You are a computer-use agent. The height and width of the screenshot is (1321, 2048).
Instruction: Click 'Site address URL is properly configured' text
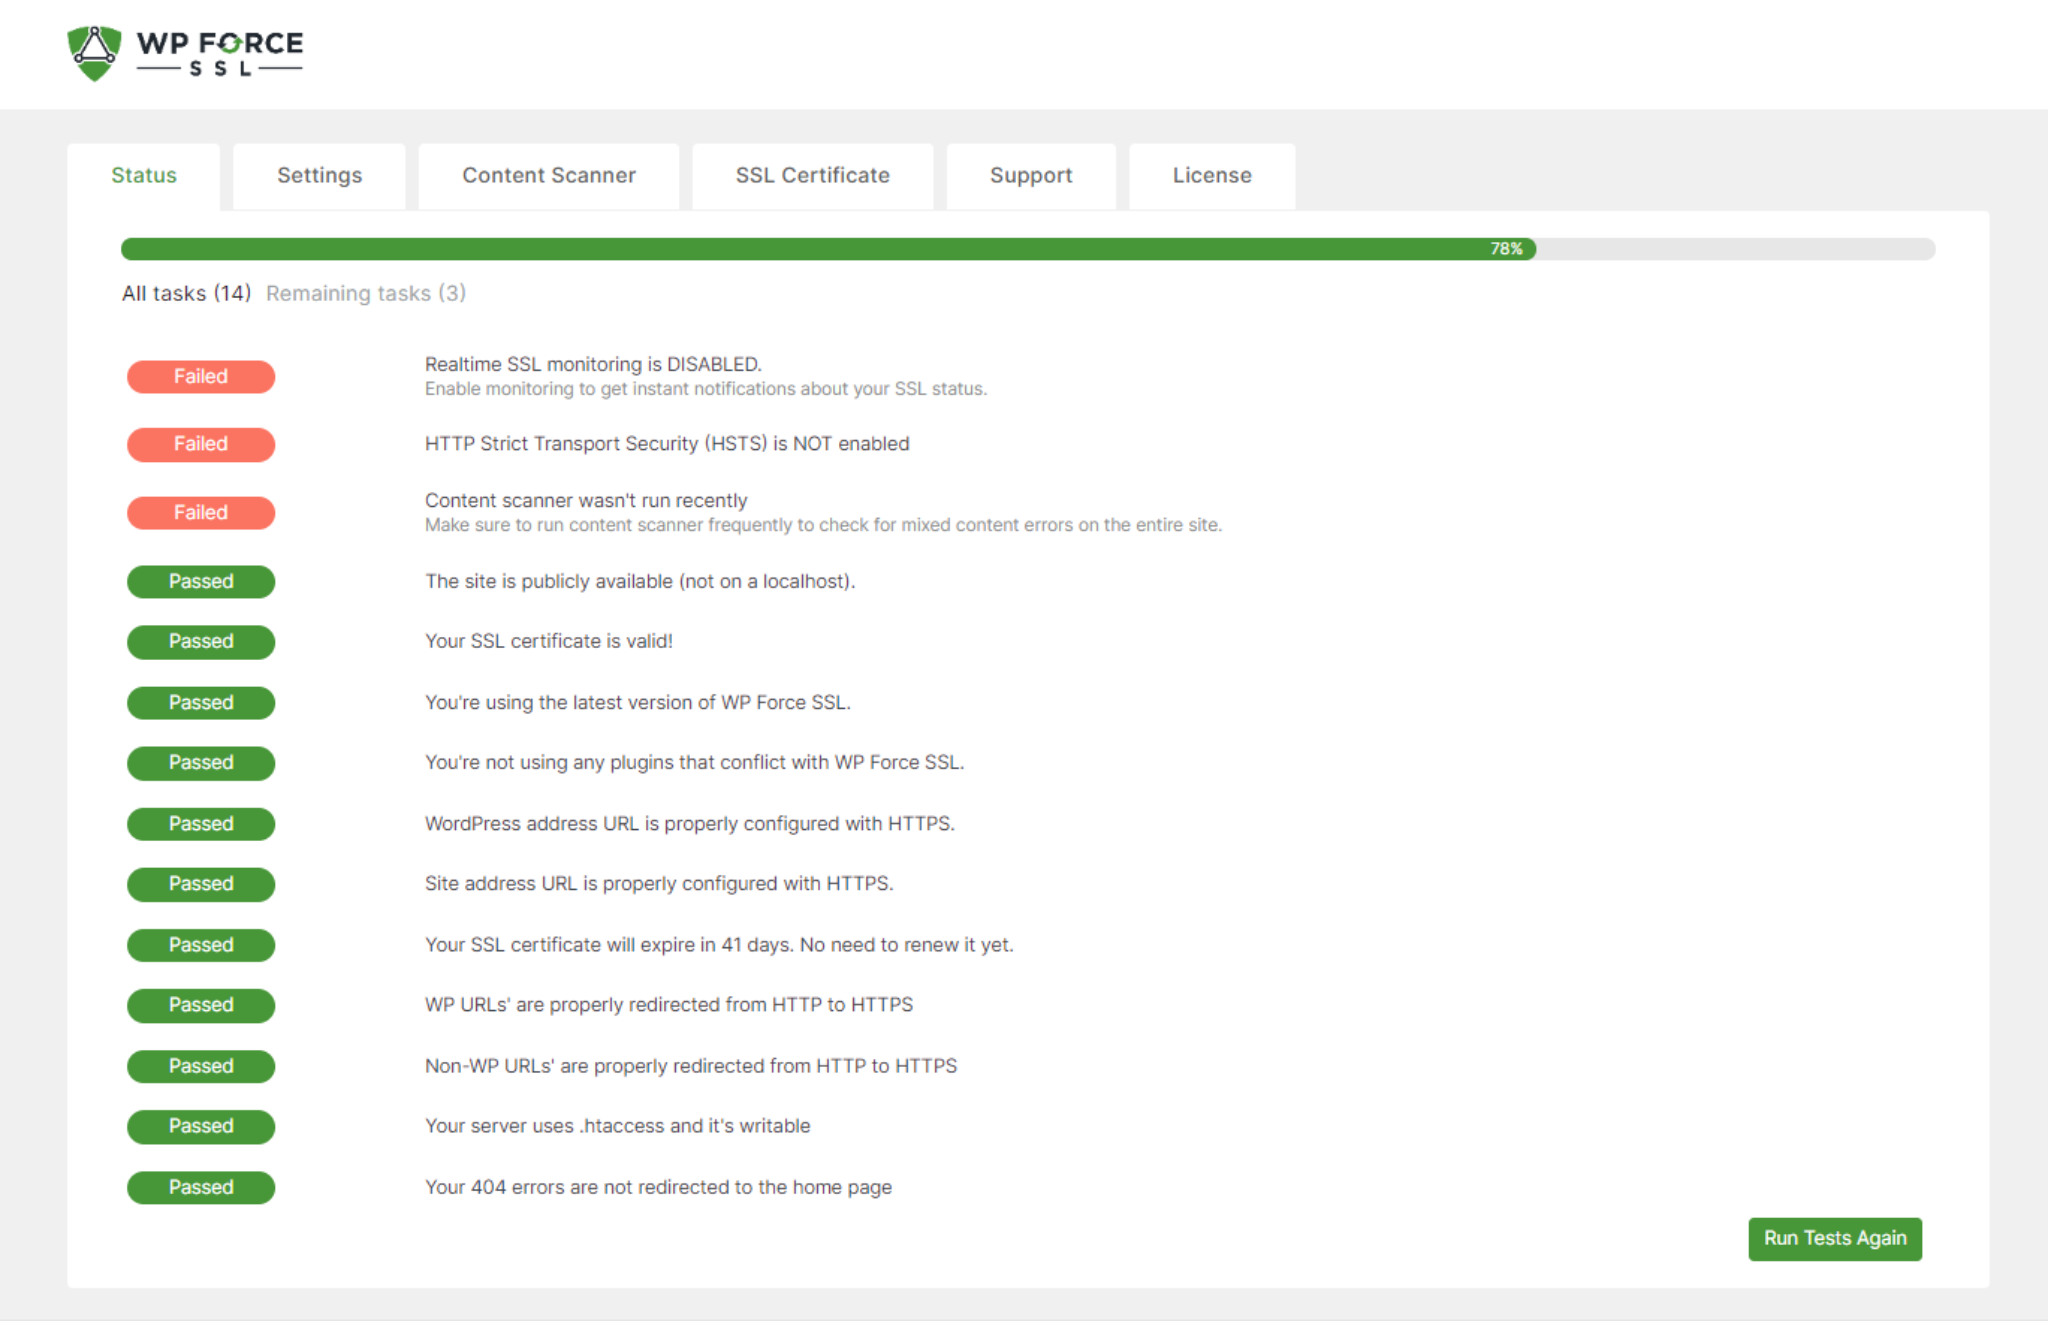[659, 884]
